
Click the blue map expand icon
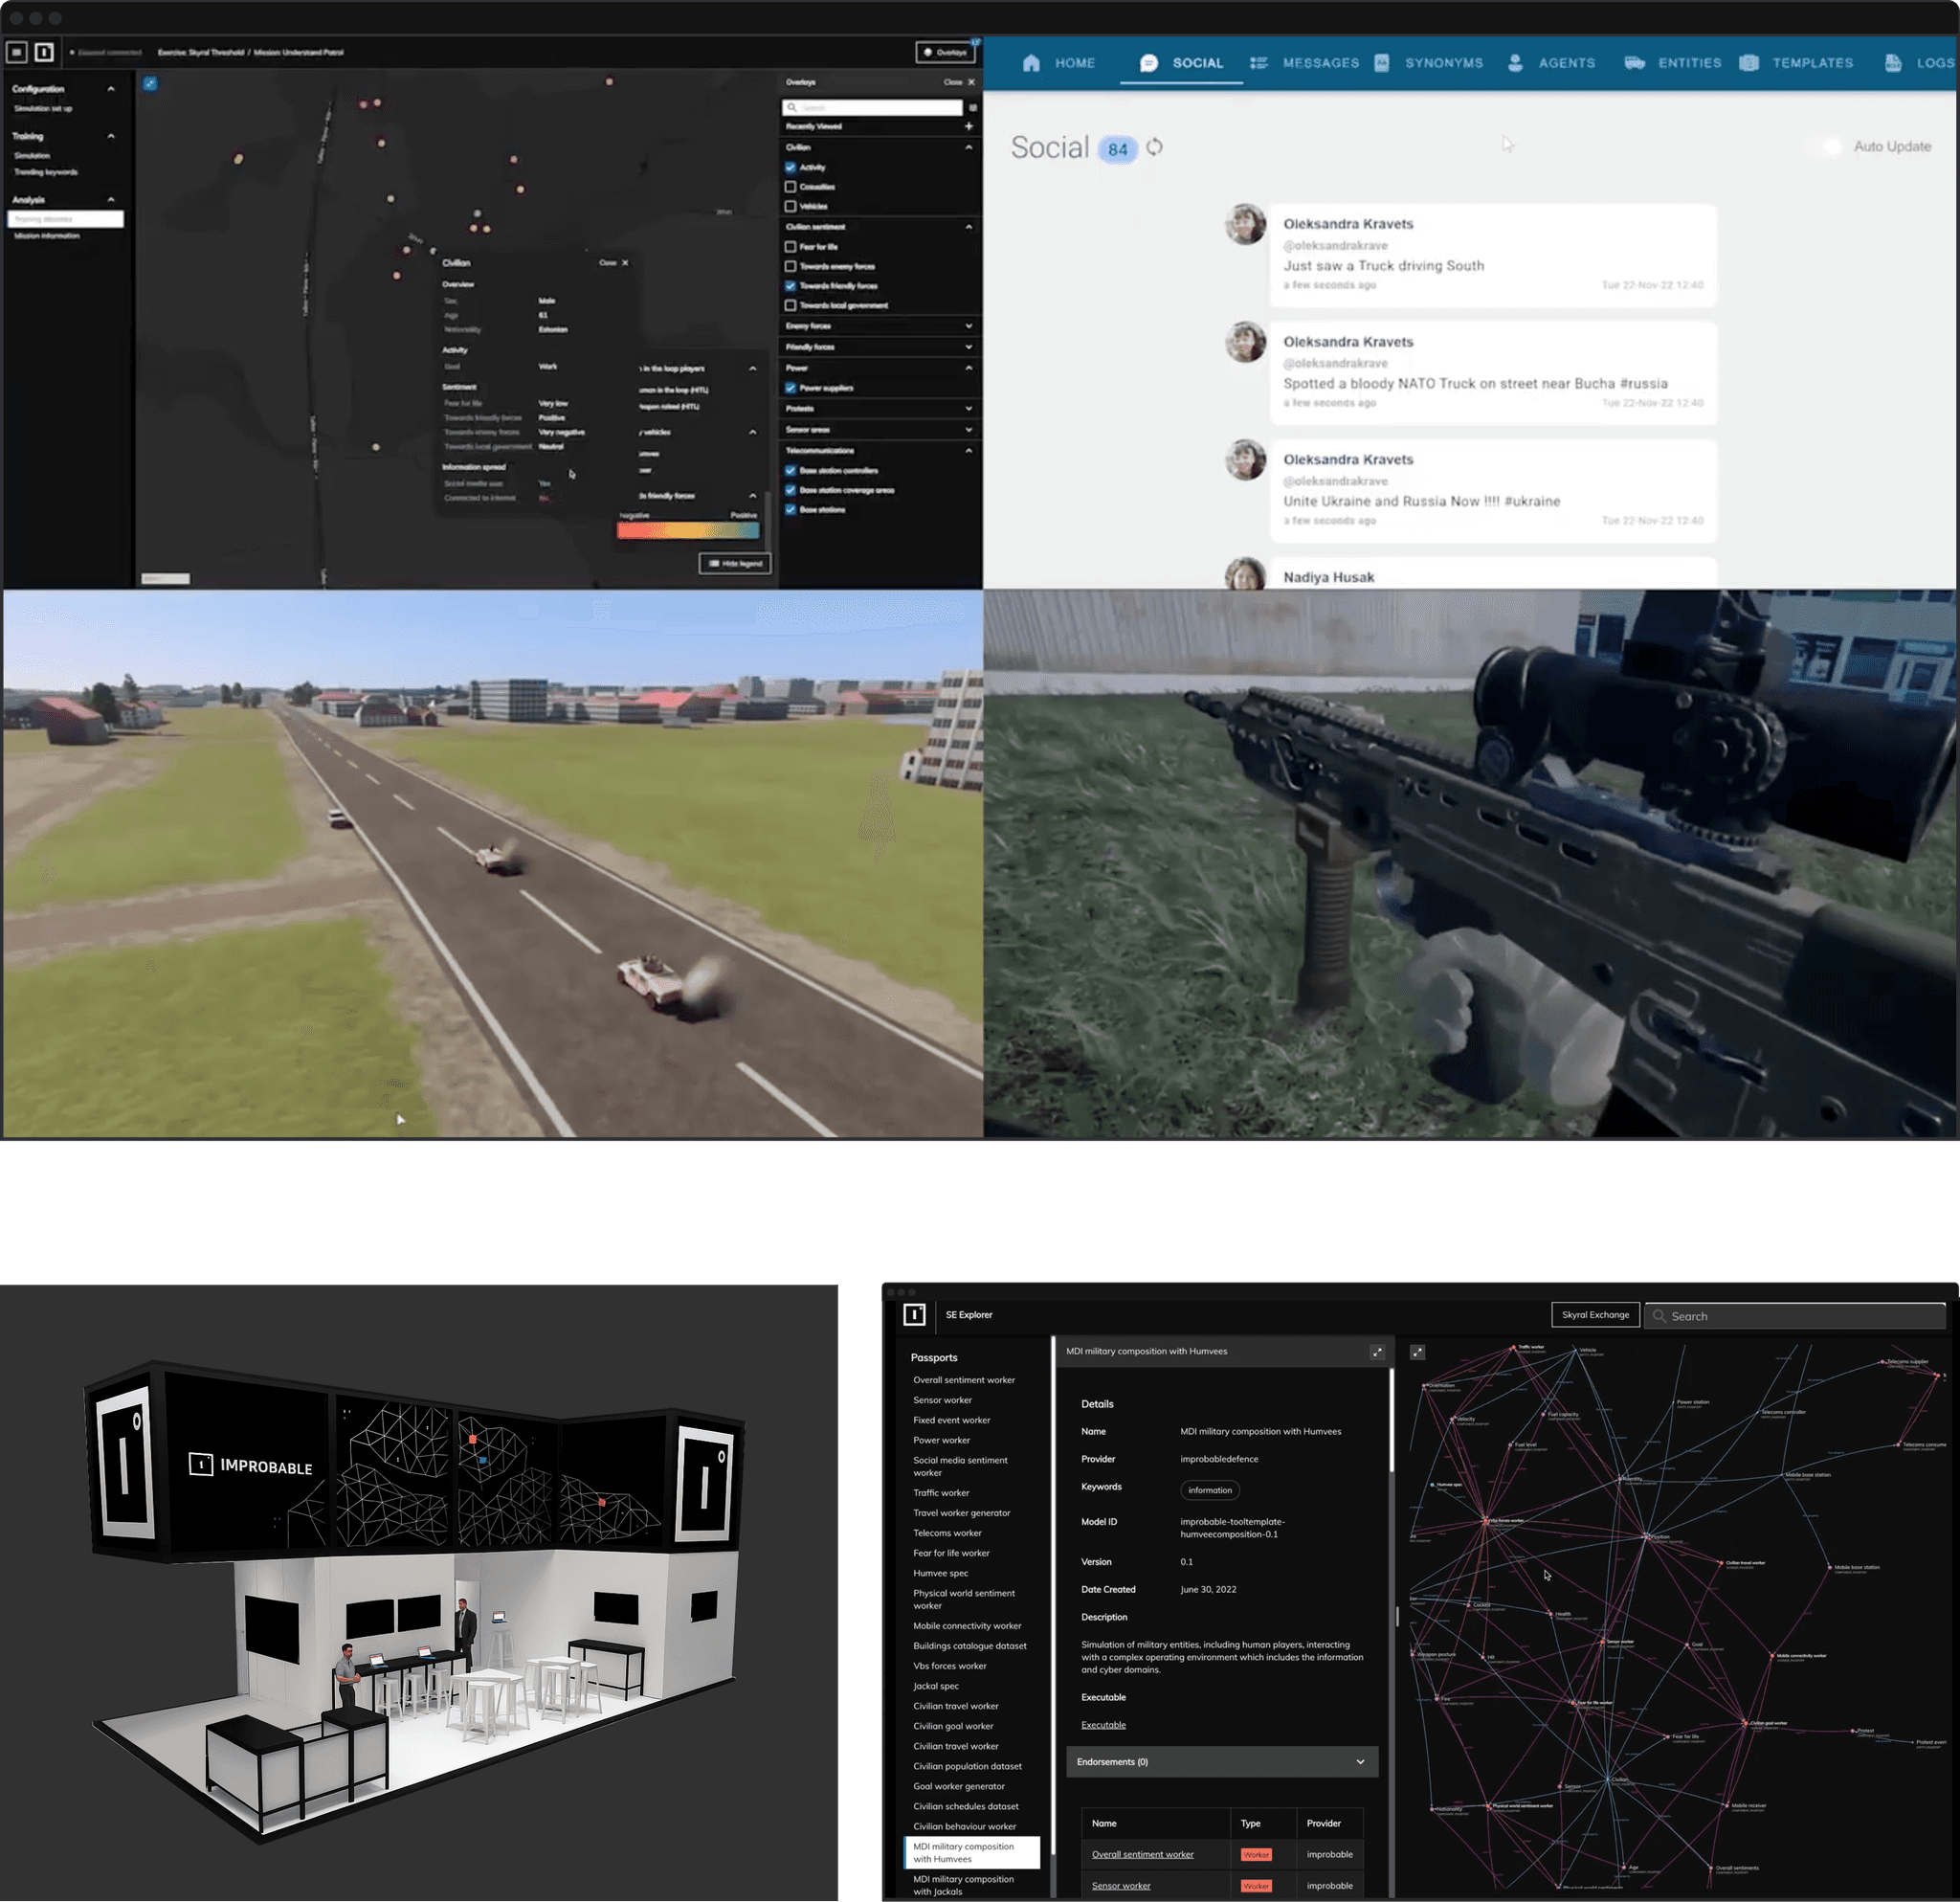[149, 83]
